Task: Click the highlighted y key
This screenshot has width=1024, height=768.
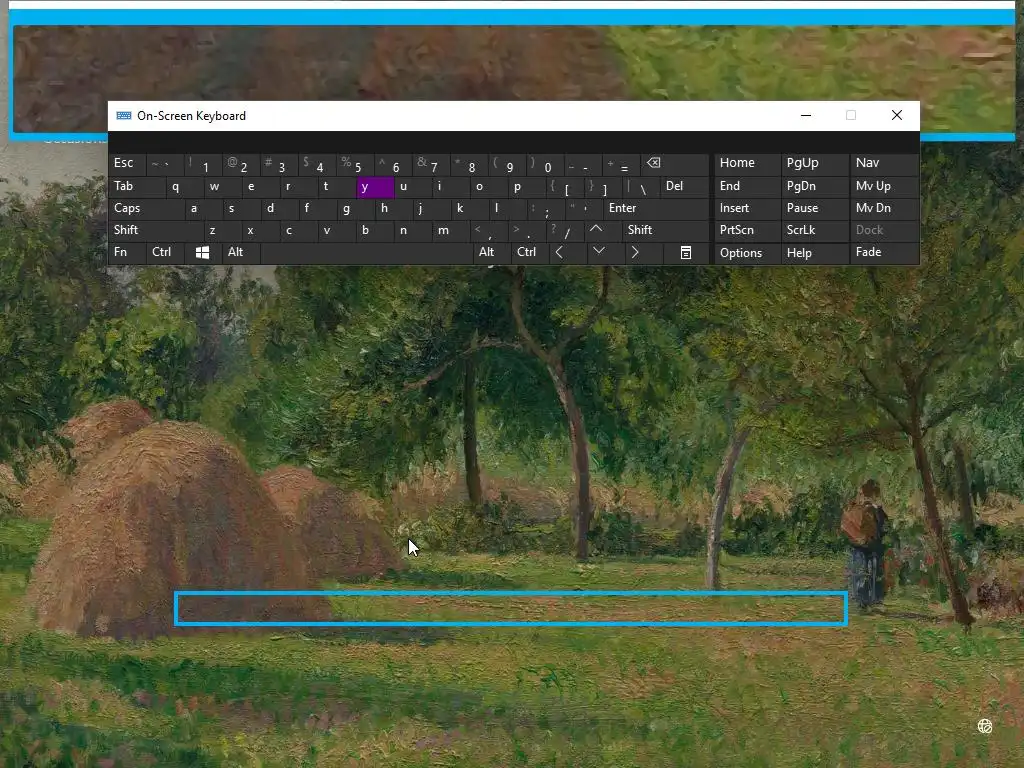Action: (375, 187)
